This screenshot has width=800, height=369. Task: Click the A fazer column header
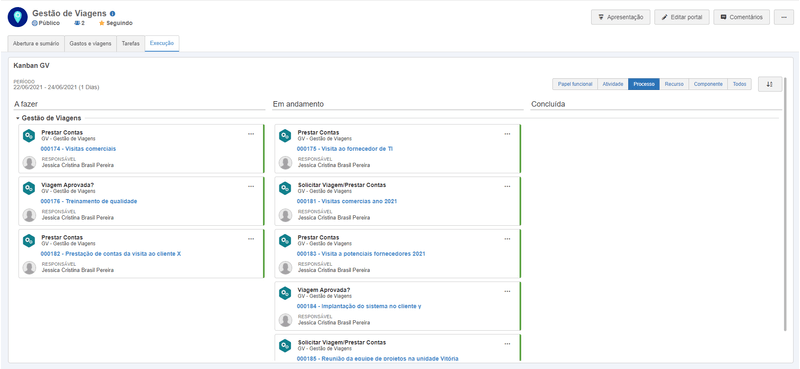(26, 104)
